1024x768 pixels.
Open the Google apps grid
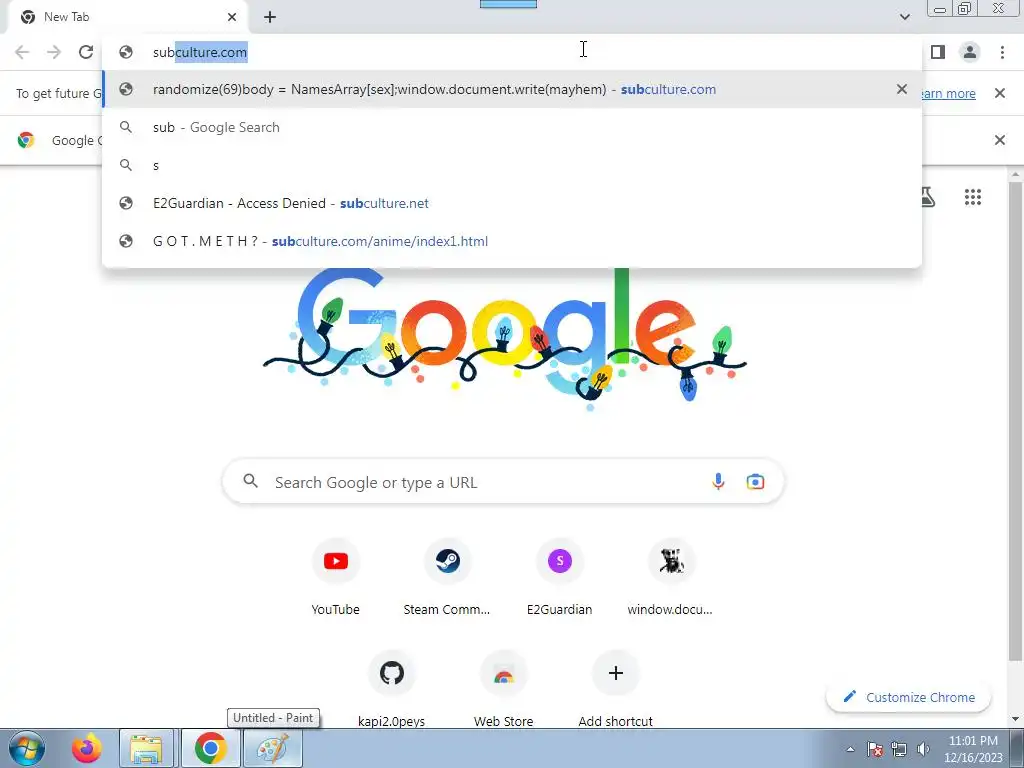click(972, 197)
